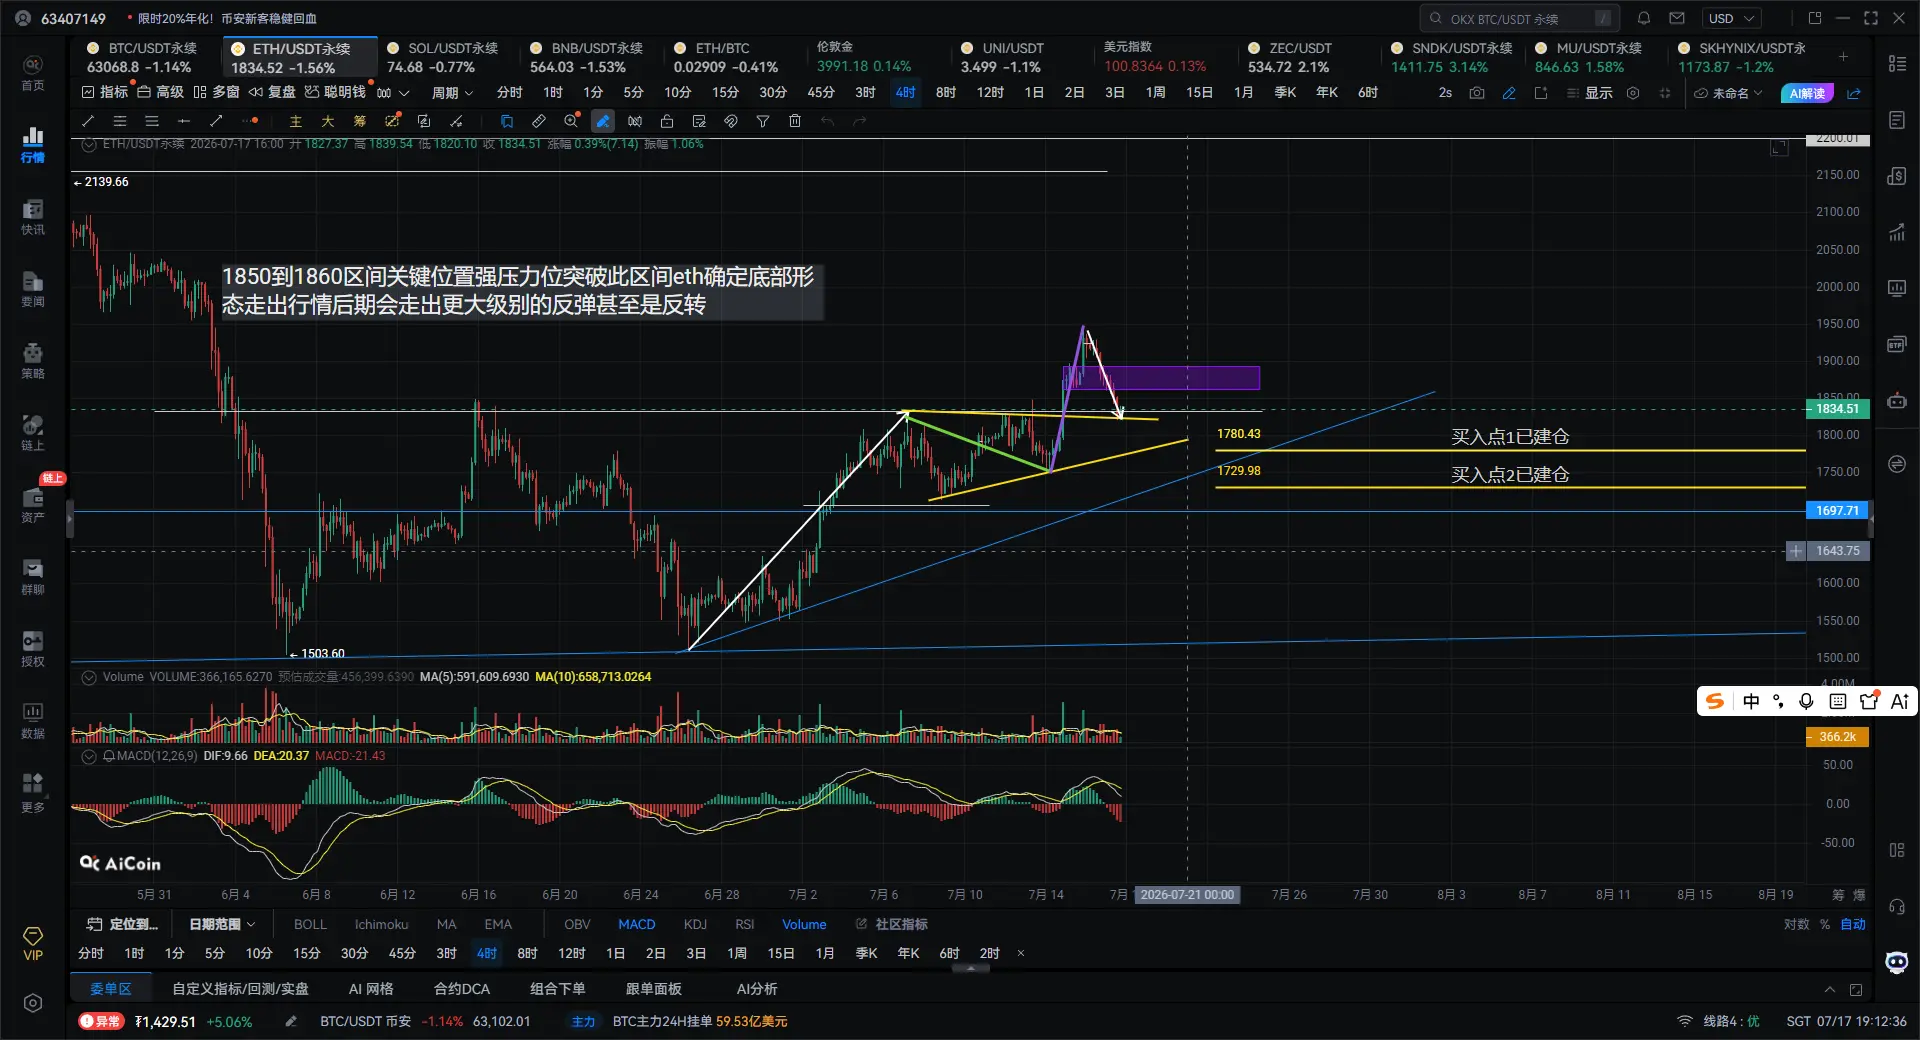Collapse the MACD panel header arrow
The image size is (1920, 1040).
88,756
